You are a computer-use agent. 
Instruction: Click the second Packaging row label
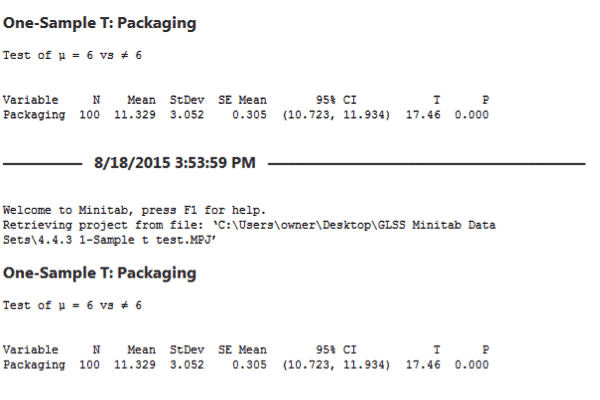coord(34,365)
